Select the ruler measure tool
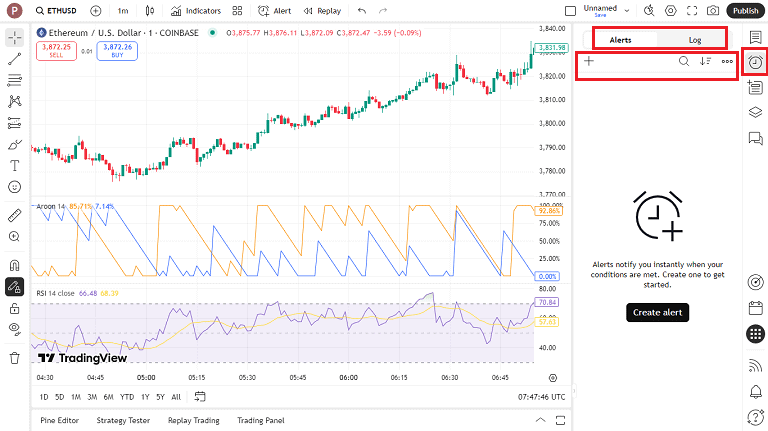 click(x=15, y=215)
